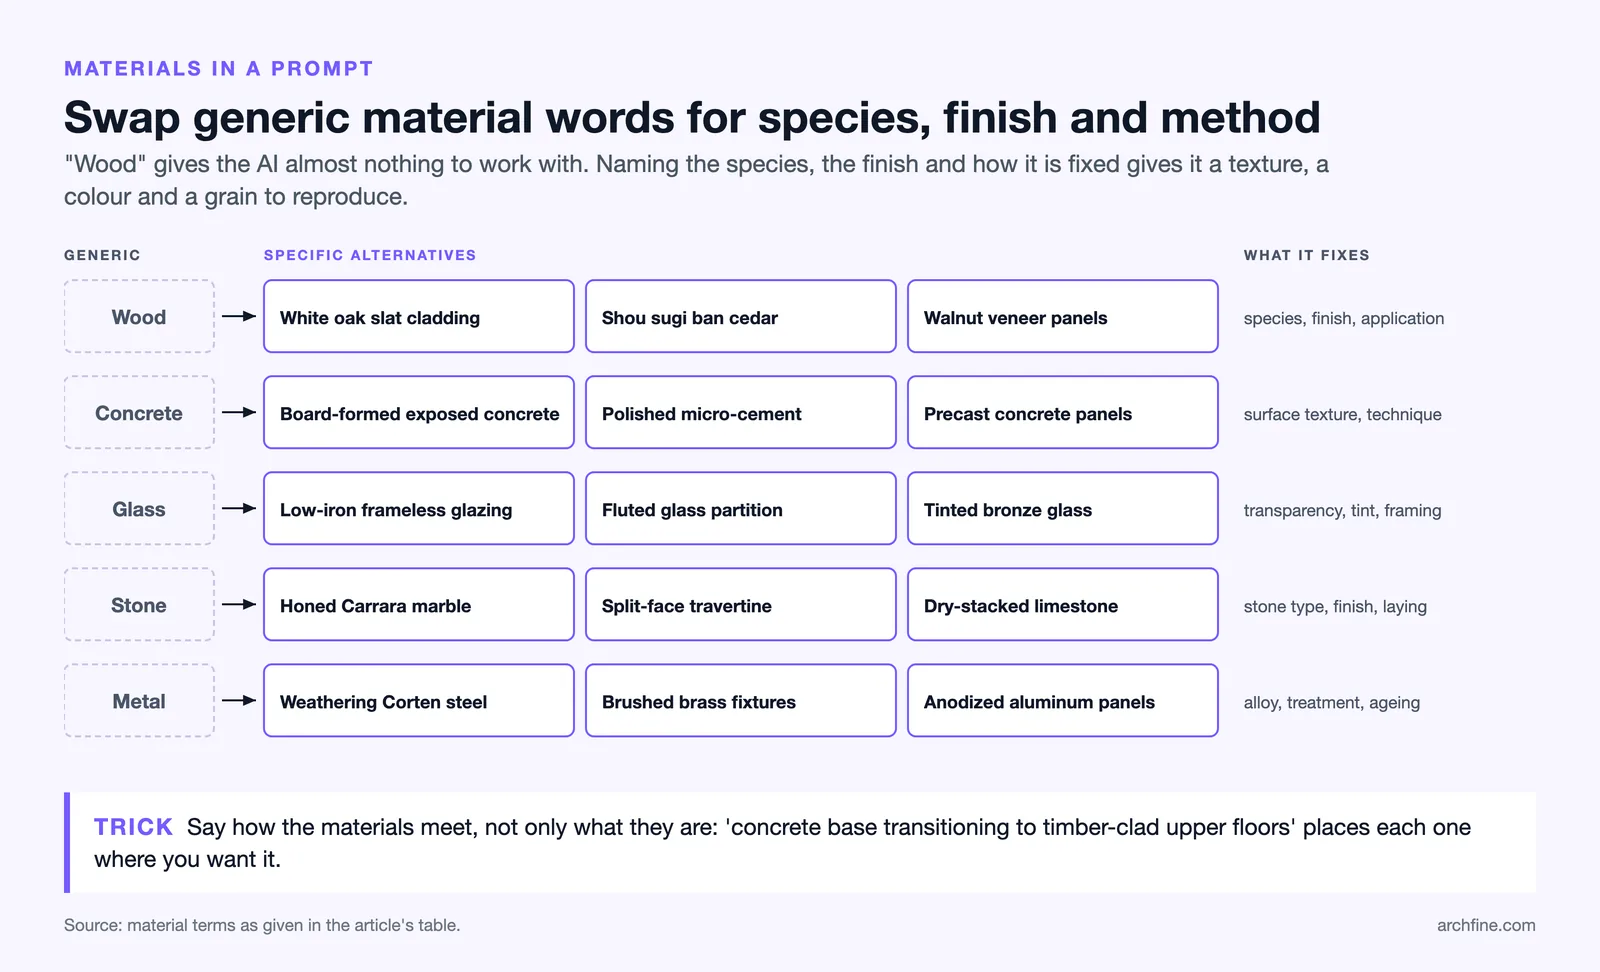The image size is (1600, 972).
Task: Click the Honed Carrara marble card
Action: [x=419, y=604]
